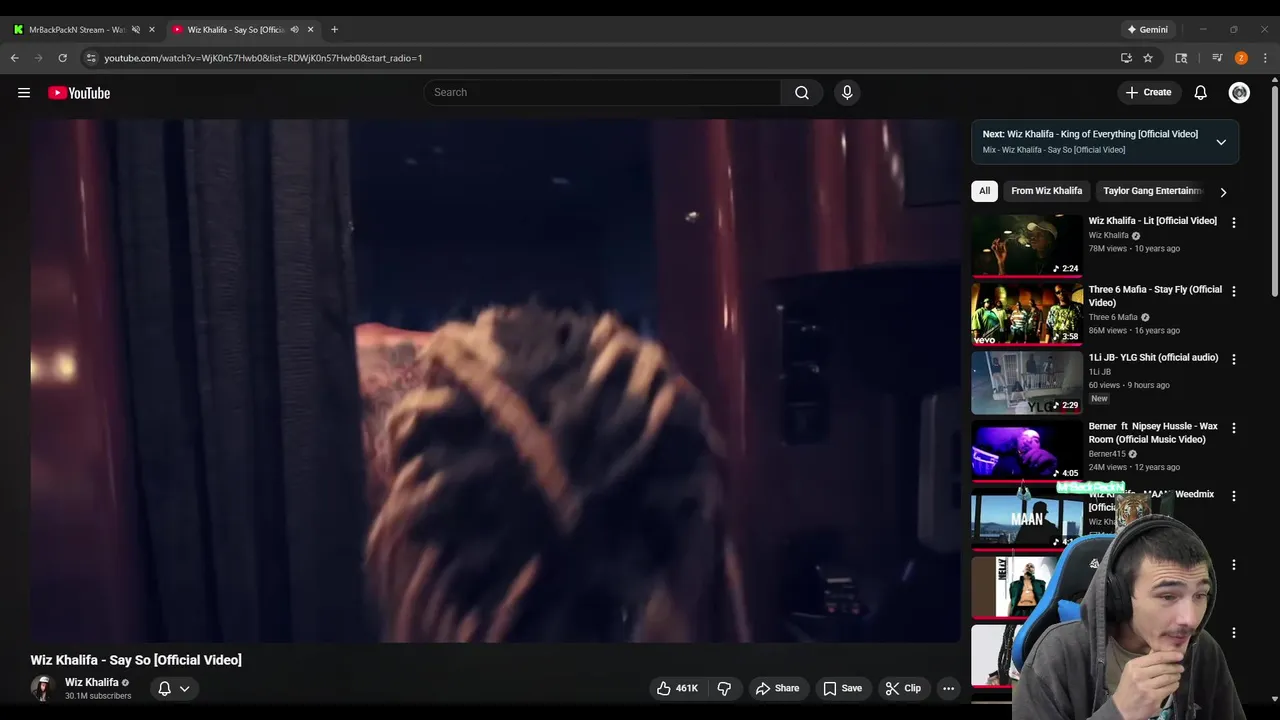Mute audio on the Say So tab
1280x720 pixels.
[x=294, y=29]
